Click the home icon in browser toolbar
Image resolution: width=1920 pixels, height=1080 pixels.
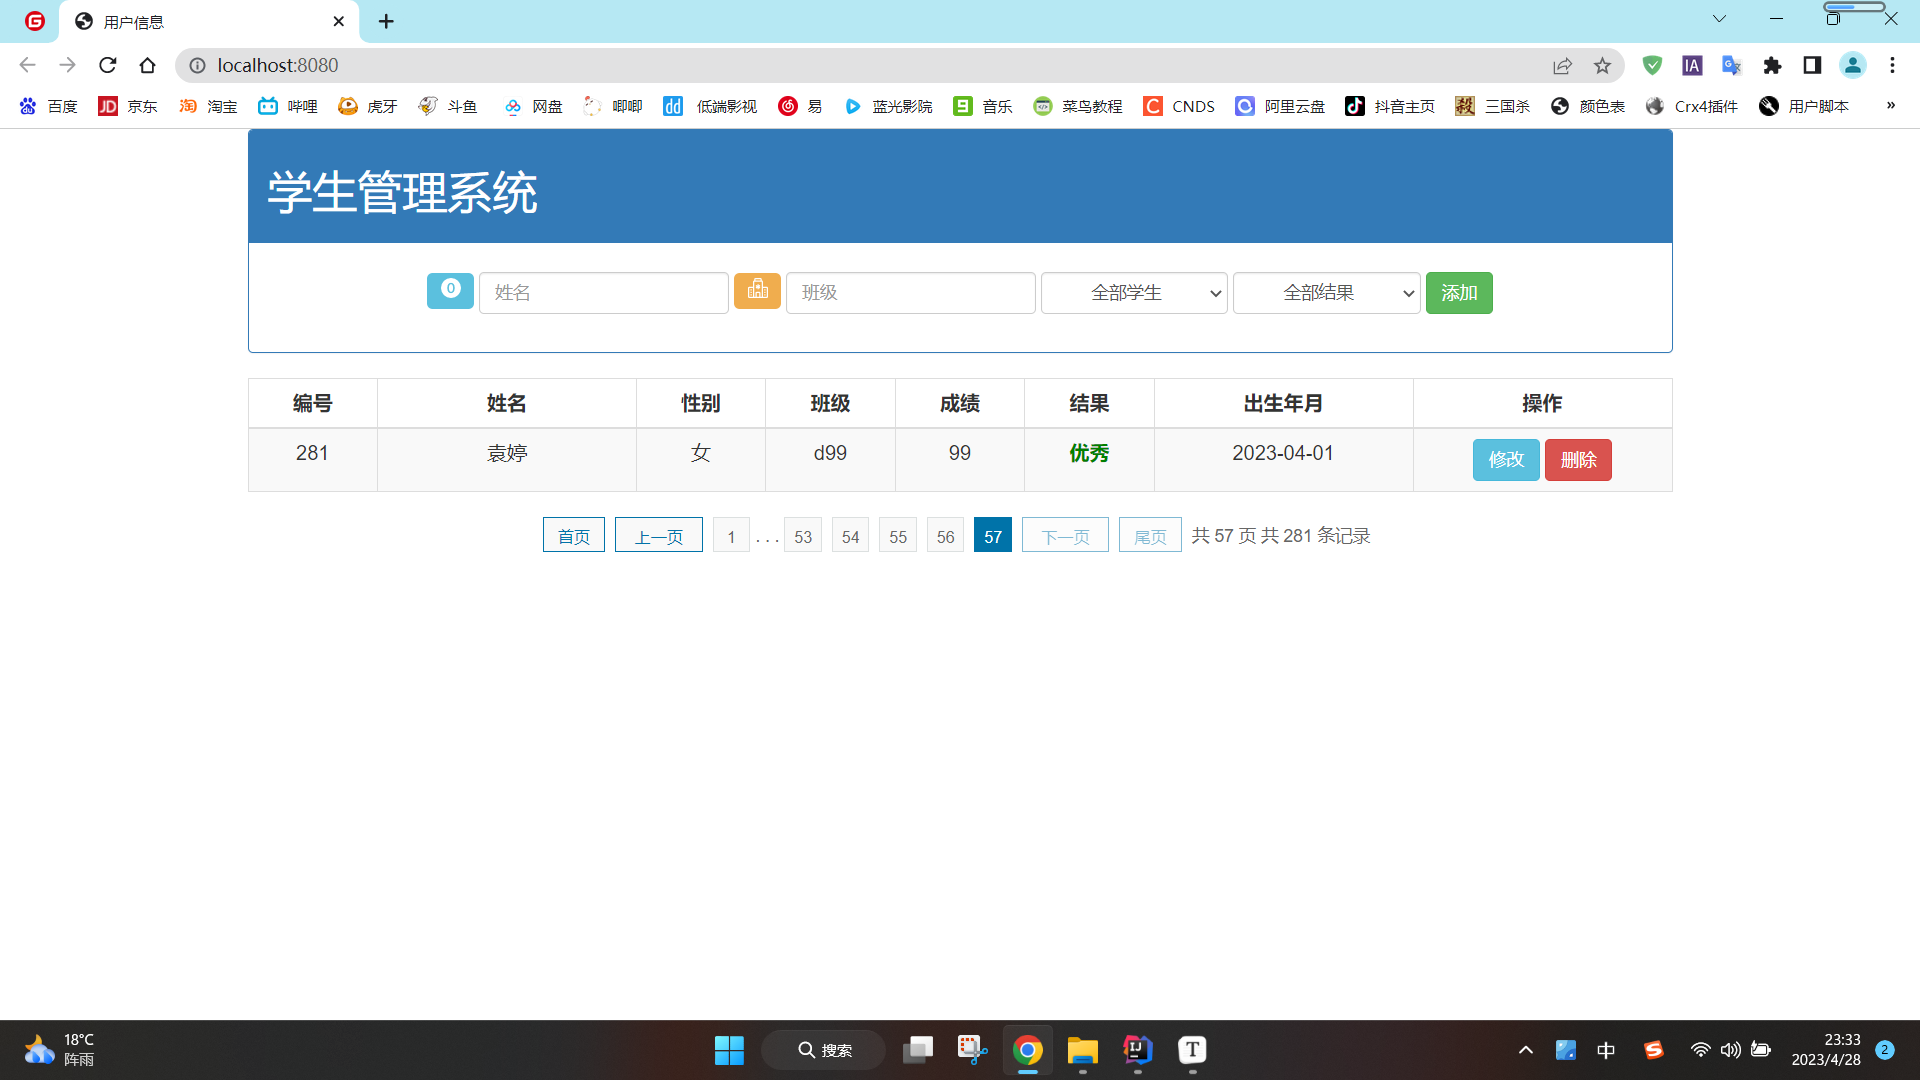pyautogui.click(x=148, y=65)
